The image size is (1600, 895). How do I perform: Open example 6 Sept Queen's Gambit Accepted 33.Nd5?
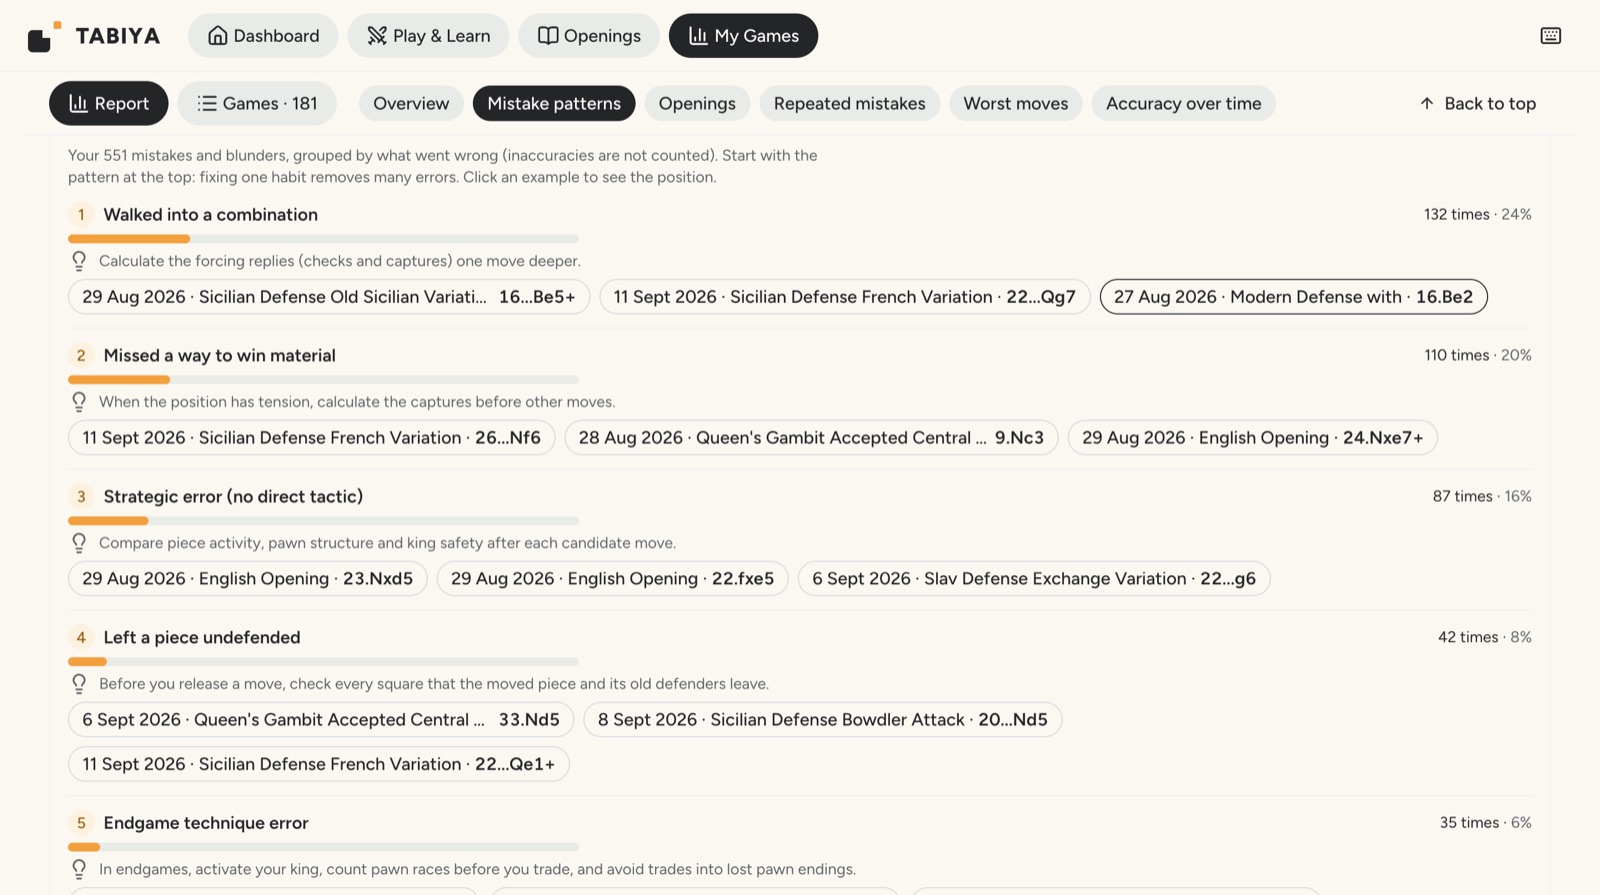point(321,720)
